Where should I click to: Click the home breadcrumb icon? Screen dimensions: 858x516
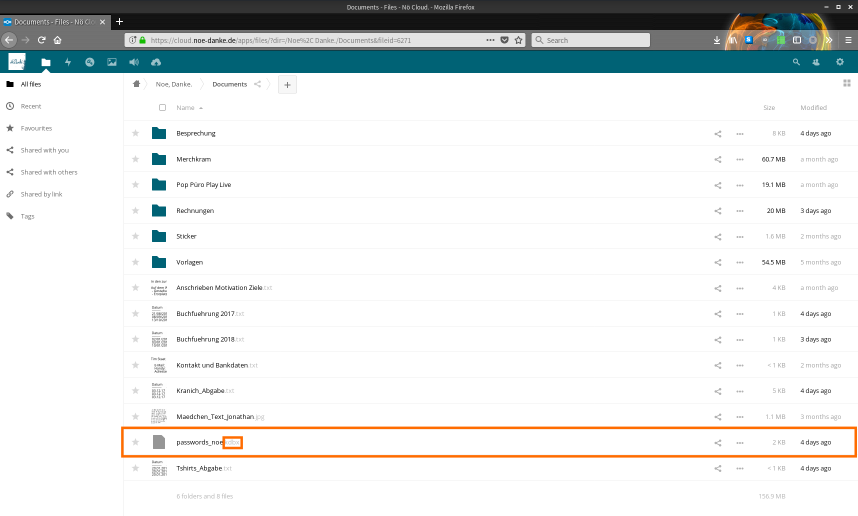tap(137, 85)
